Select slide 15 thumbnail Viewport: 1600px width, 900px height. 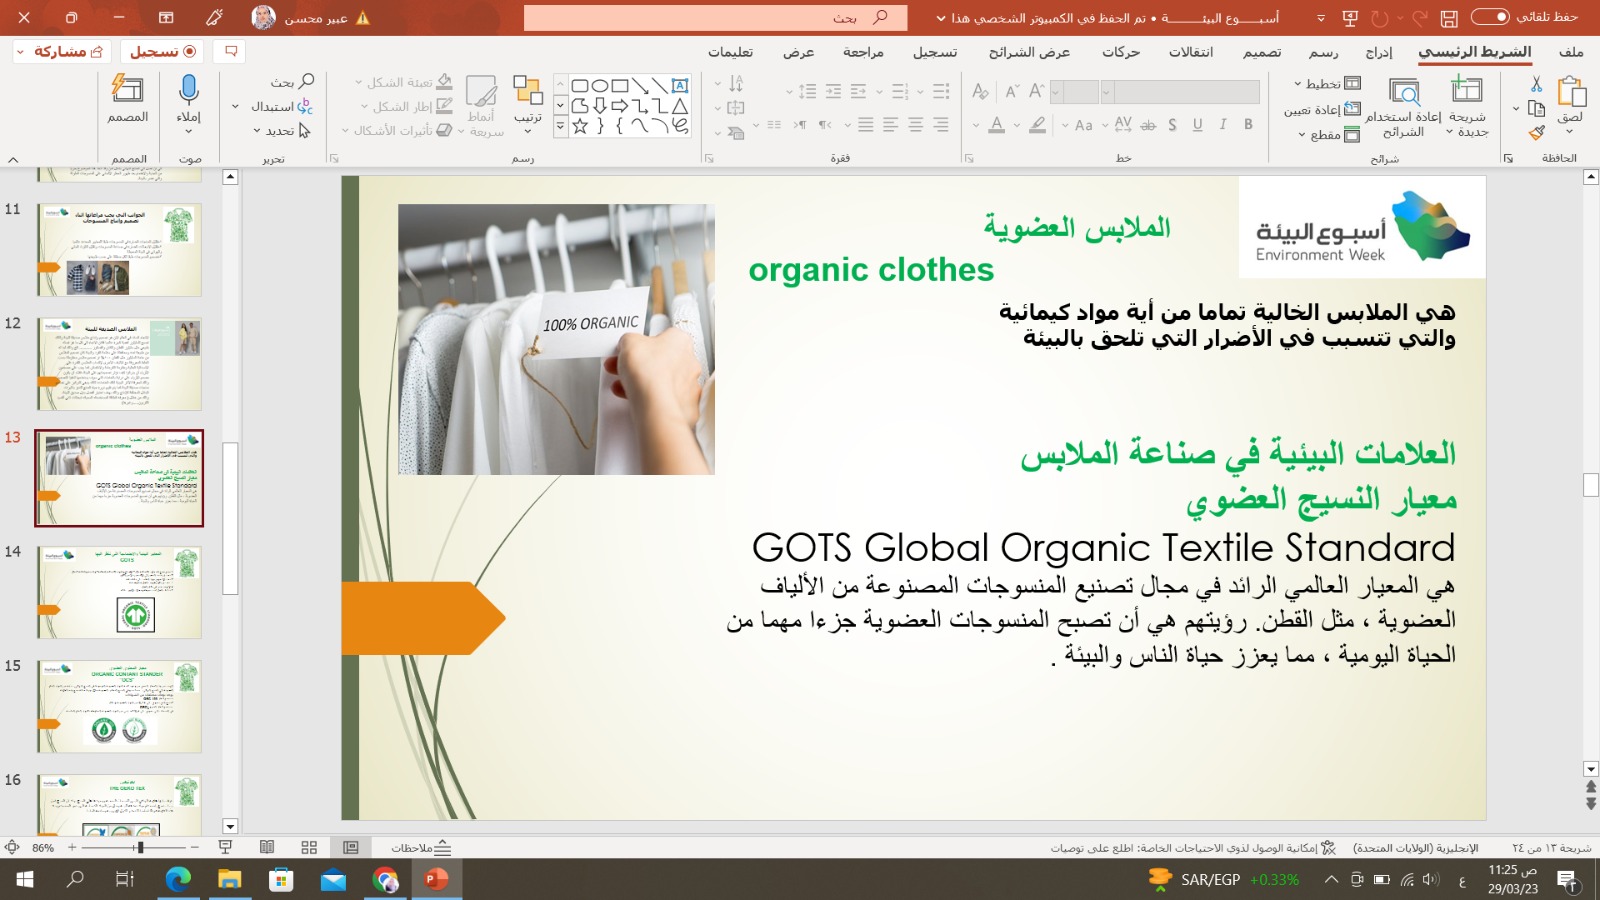pos(120,706)
